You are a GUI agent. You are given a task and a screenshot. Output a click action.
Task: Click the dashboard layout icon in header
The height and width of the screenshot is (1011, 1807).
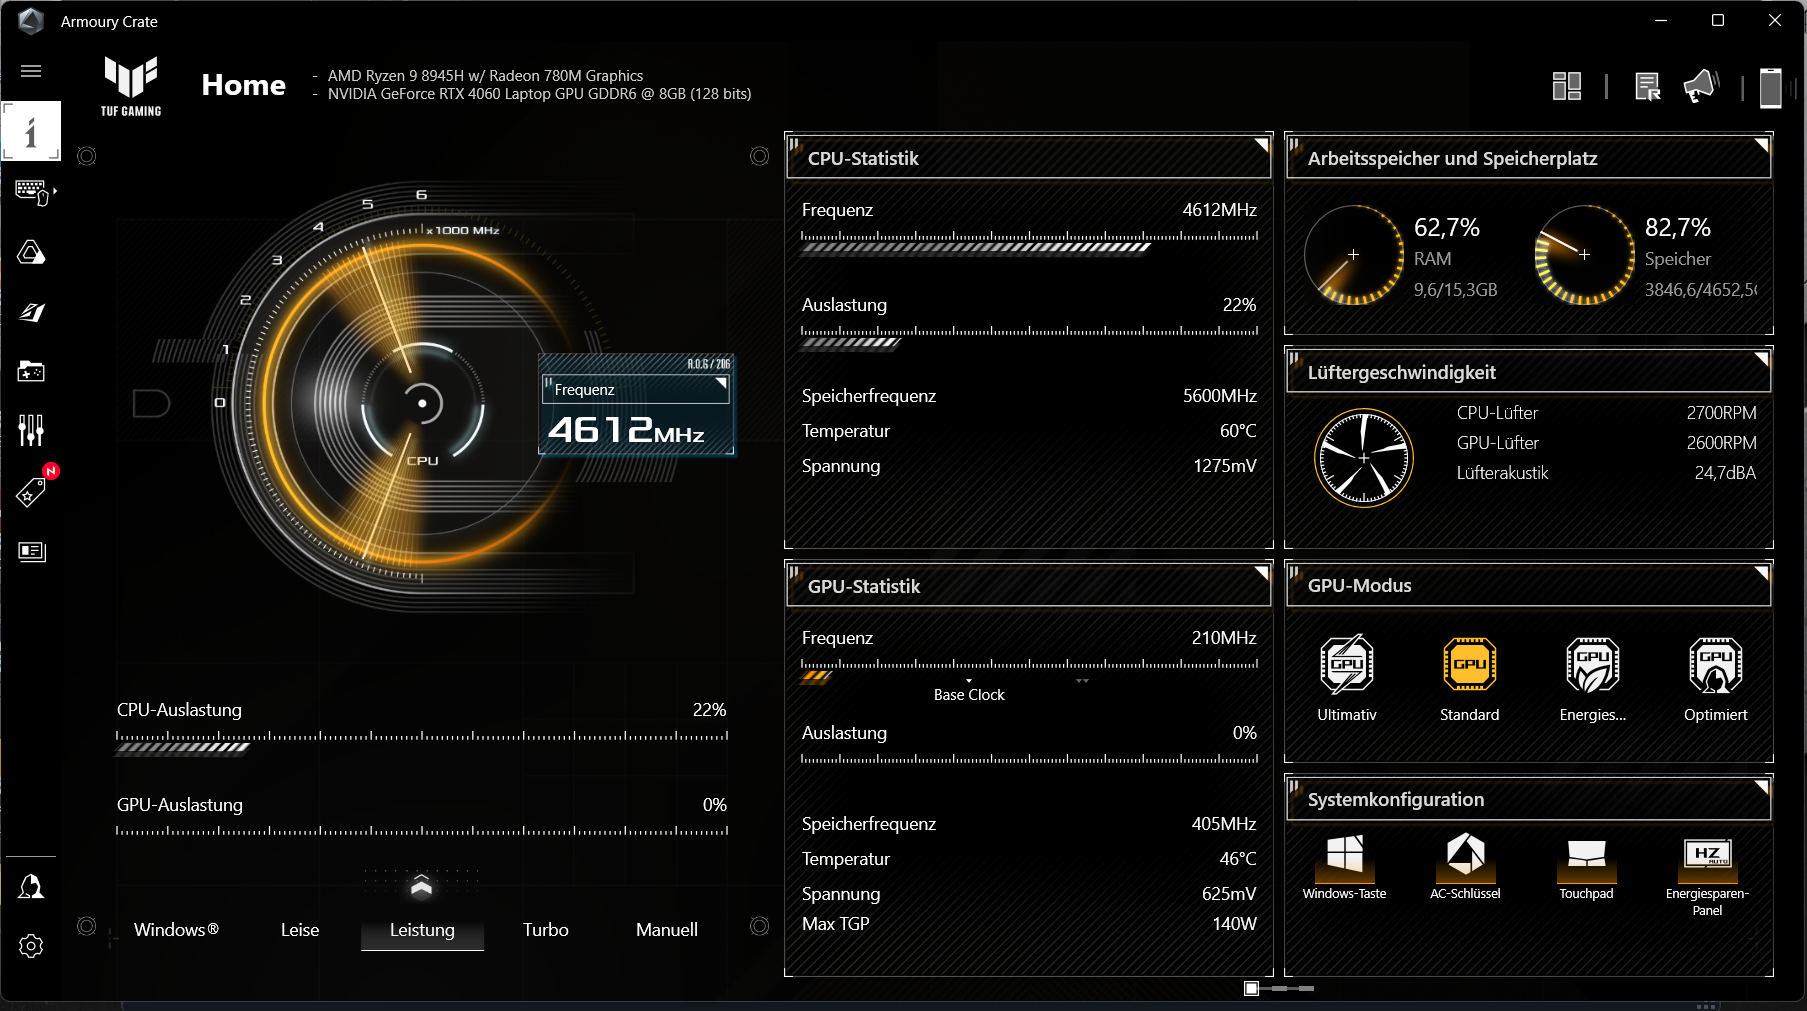pos(1567,86)
